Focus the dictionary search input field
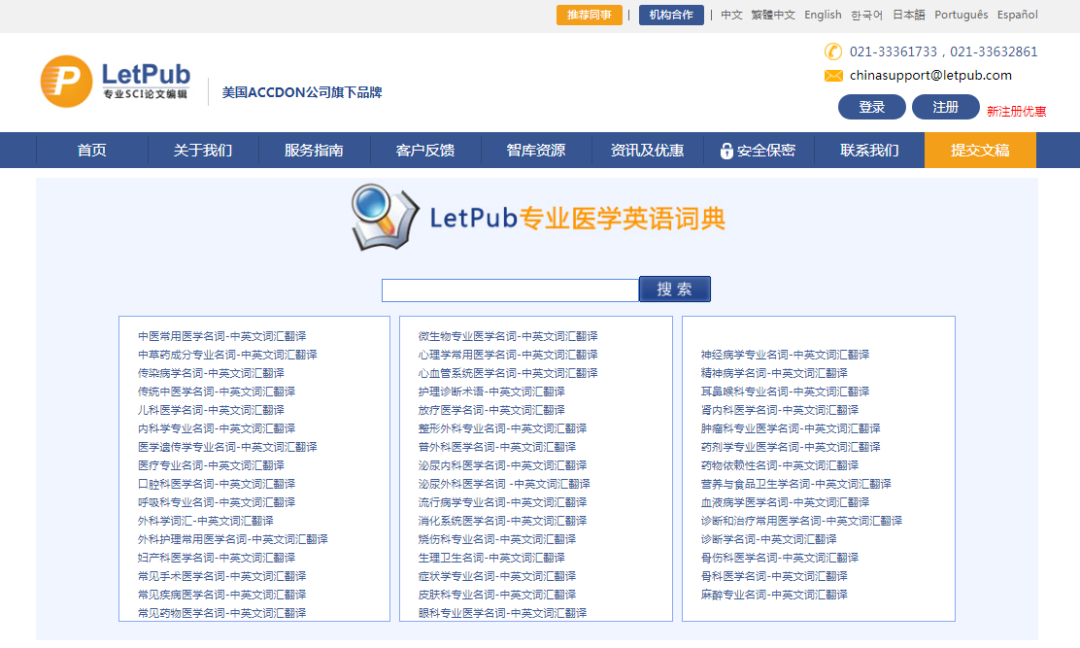Image resolution: width=1080 pixels, height=648 pixels. point(510,290)
